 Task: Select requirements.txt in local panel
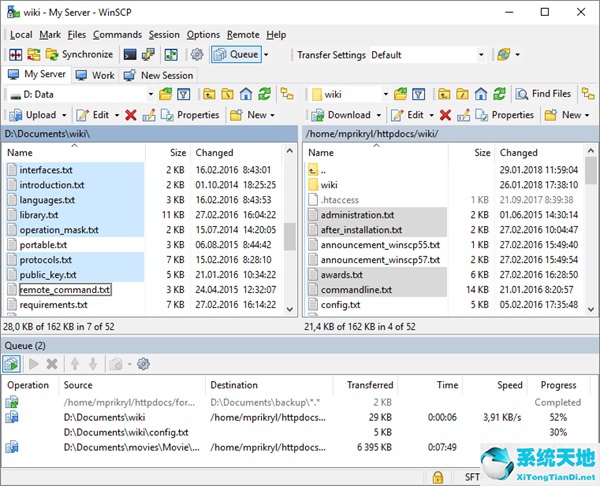tap(53, 305)
